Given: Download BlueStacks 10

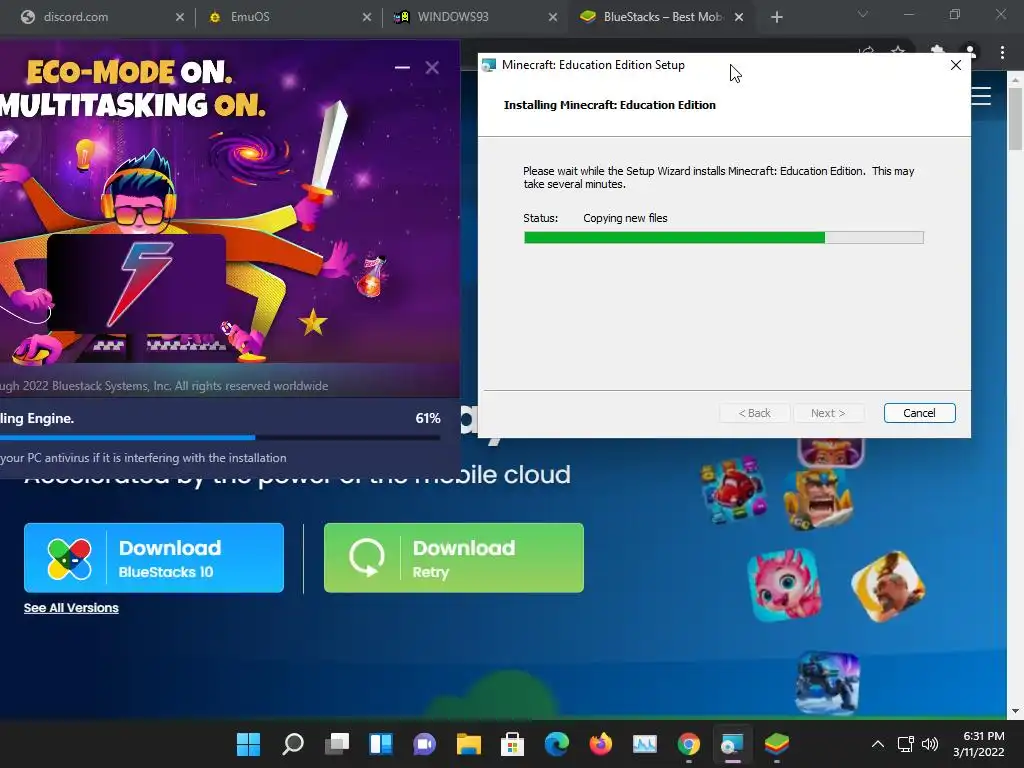Looking at the screenshot, I should pyautogui.click(x=154, y=558).
